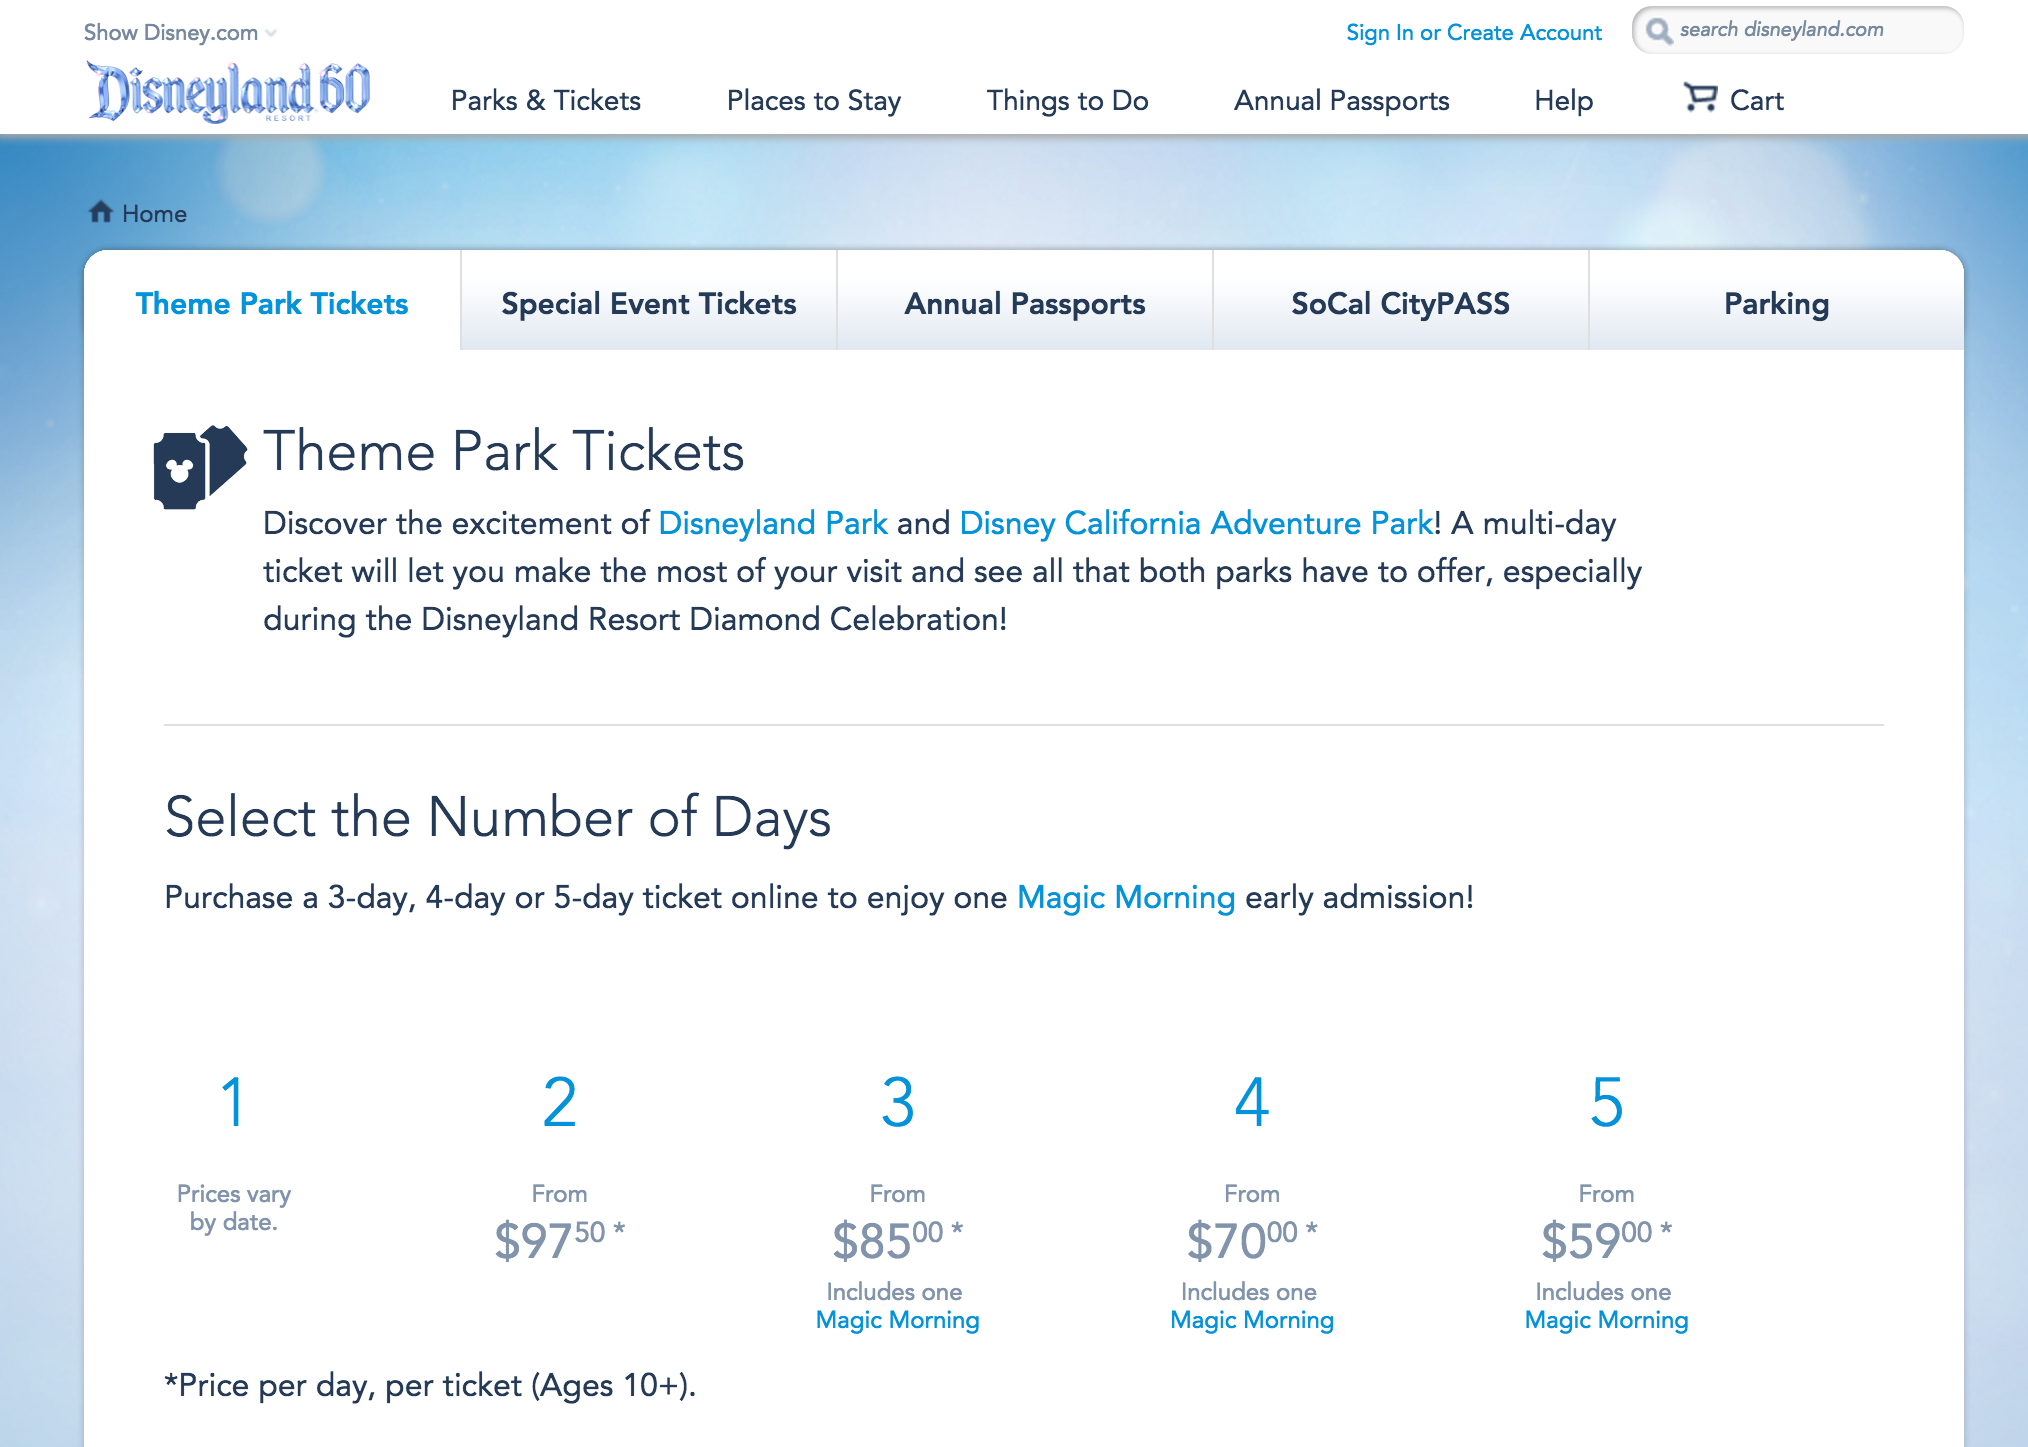Click the $70.00 price under 4-day

click(1252, 1240)
